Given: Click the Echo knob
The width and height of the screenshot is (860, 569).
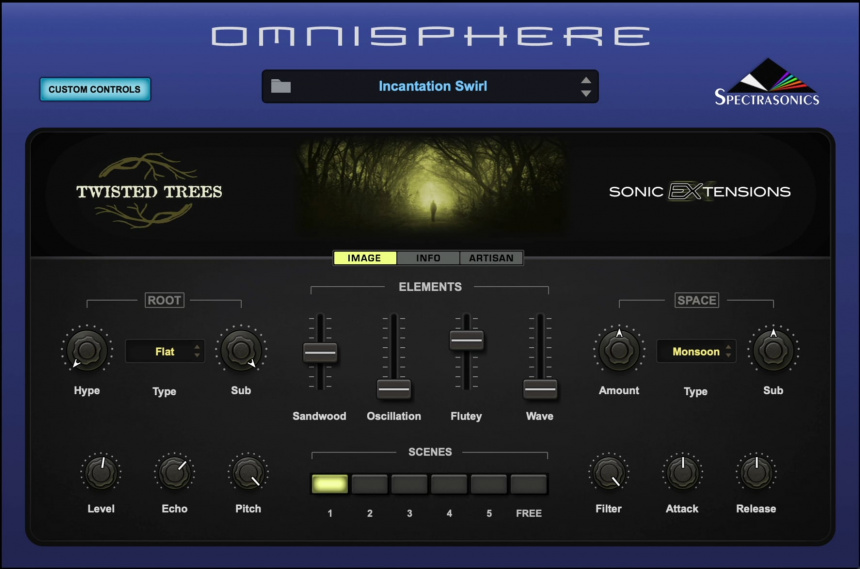Looking at the screenshot, I should (174, 472).
